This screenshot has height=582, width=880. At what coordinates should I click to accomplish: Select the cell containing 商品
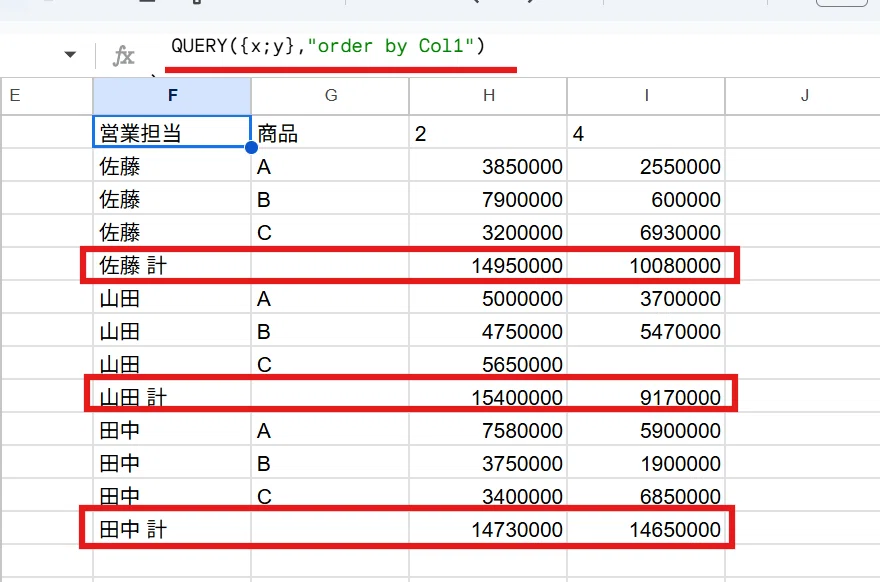[x=331, y=132]
